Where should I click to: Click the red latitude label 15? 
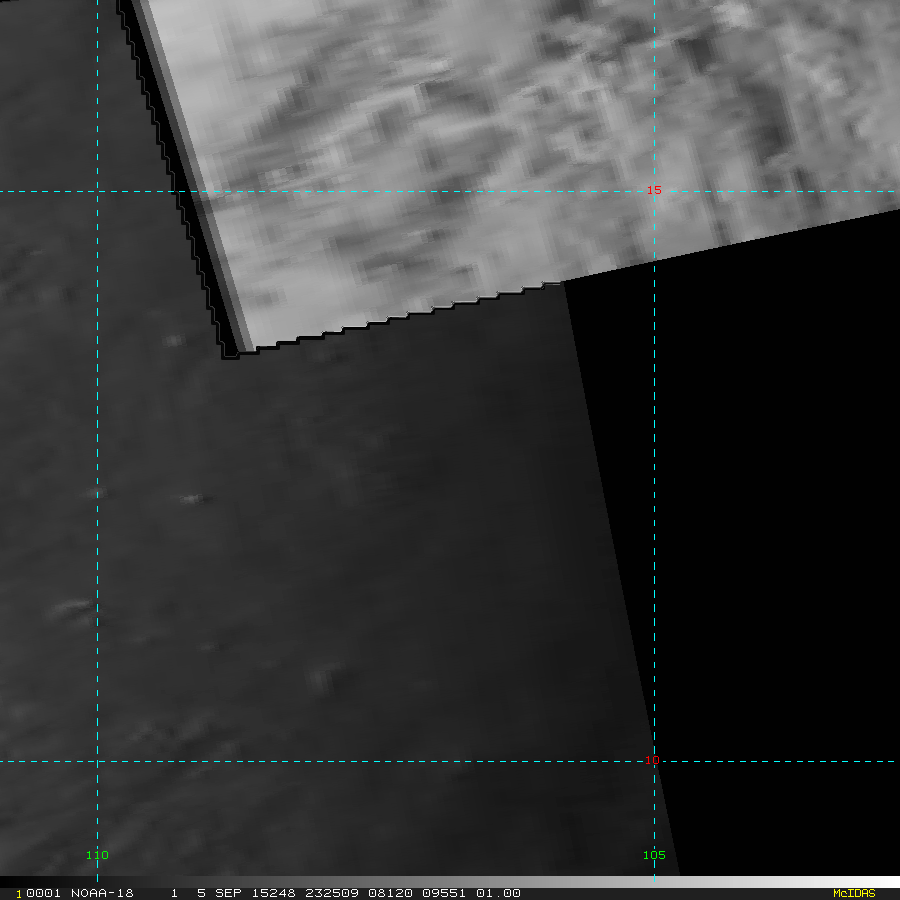point(655,190)
